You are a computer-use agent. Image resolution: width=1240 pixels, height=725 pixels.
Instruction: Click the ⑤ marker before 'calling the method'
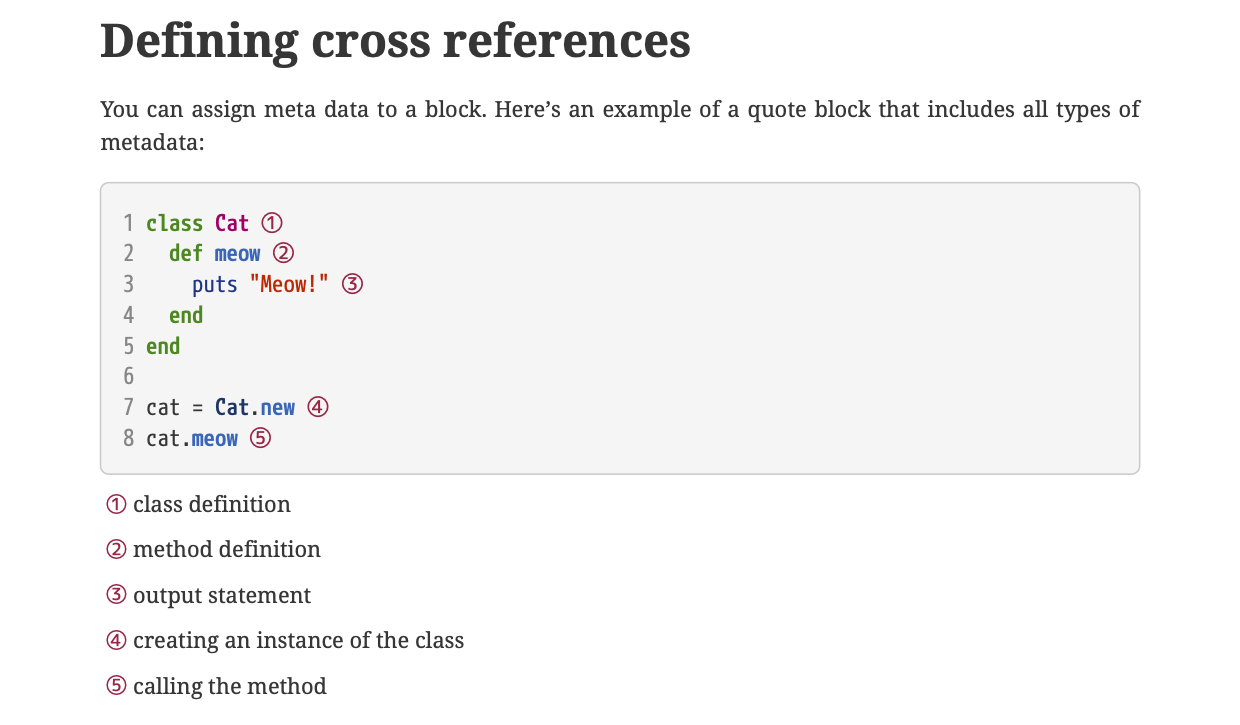pos(116,687)
